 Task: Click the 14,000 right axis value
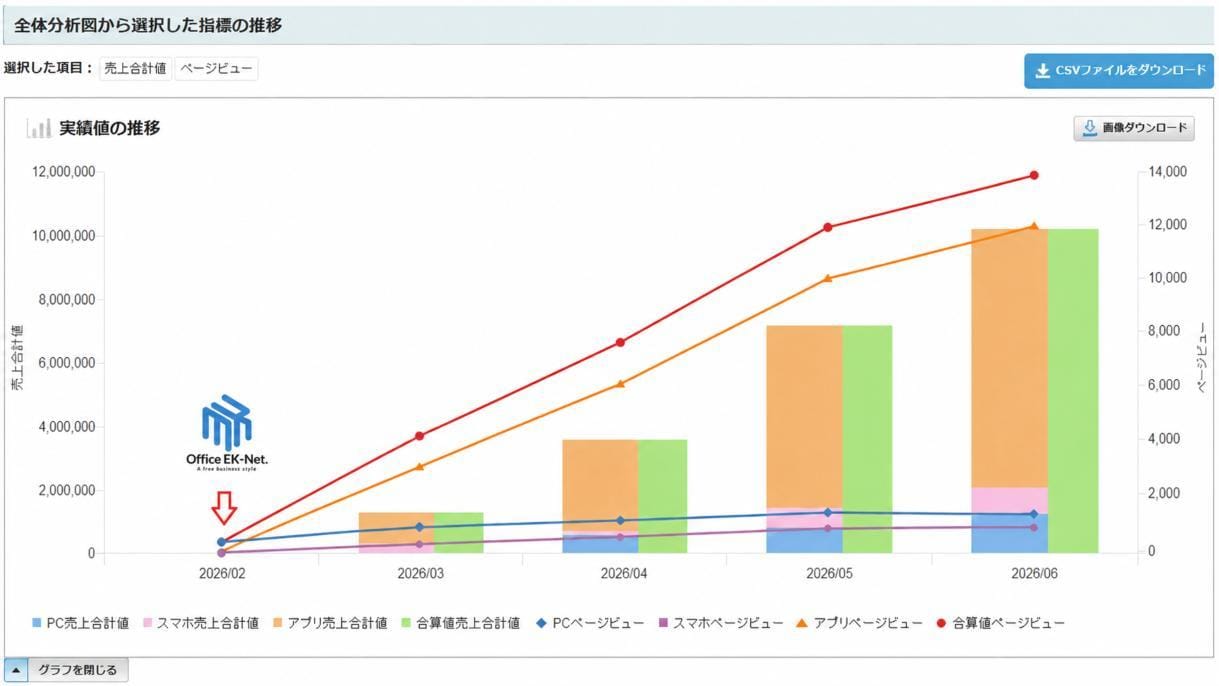tap(1169, 172)
